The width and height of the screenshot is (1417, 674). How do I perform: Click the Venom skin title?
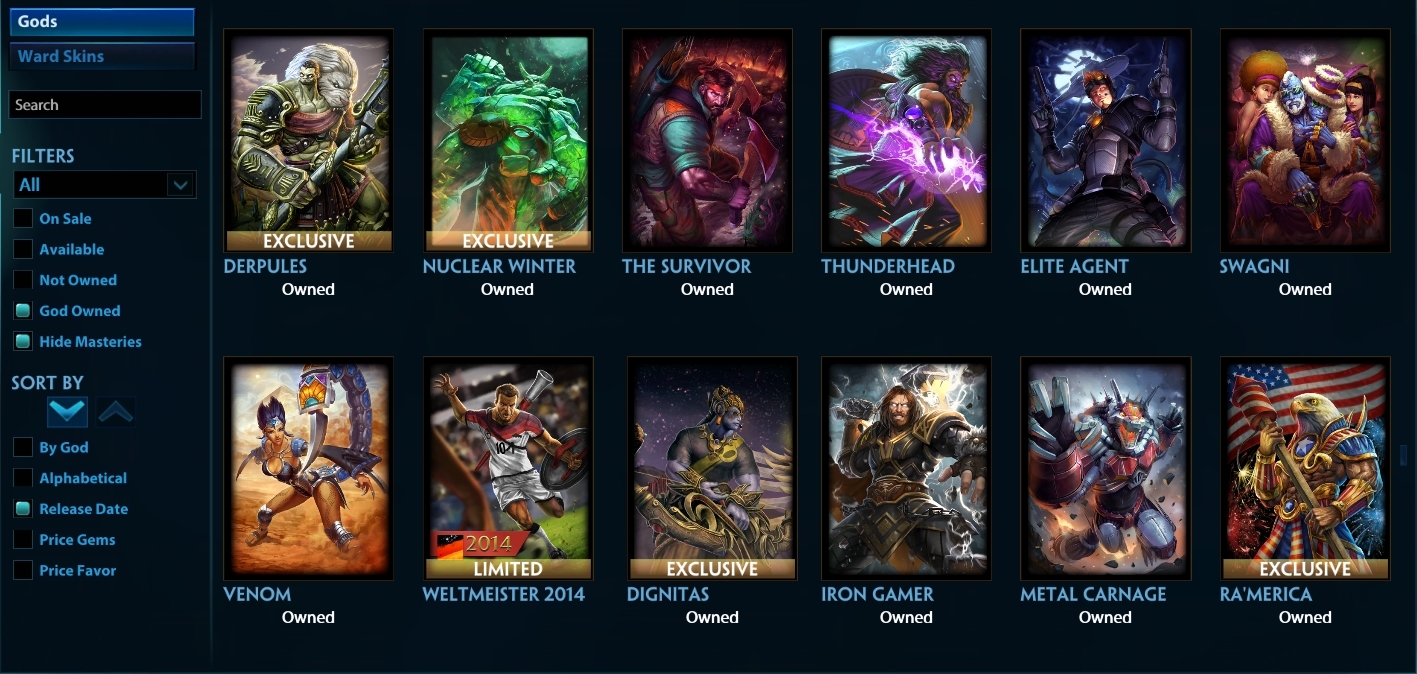point(257,594)
